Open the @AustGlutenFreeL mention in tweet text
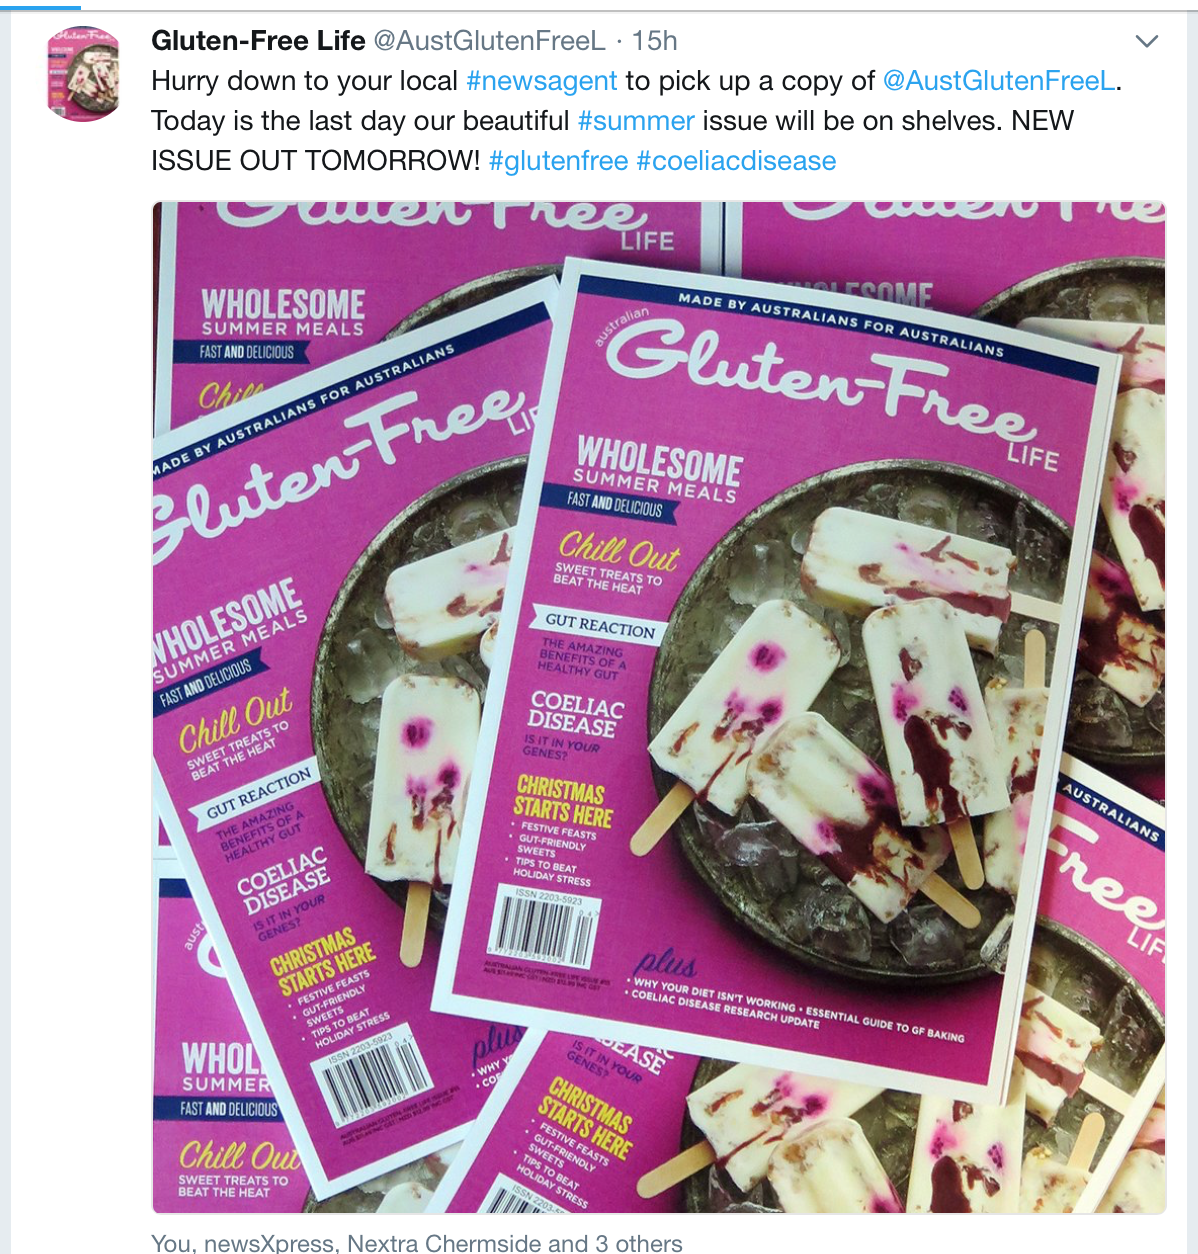The width and height of the screenshot is (1198, 1254). click(999, 81)
